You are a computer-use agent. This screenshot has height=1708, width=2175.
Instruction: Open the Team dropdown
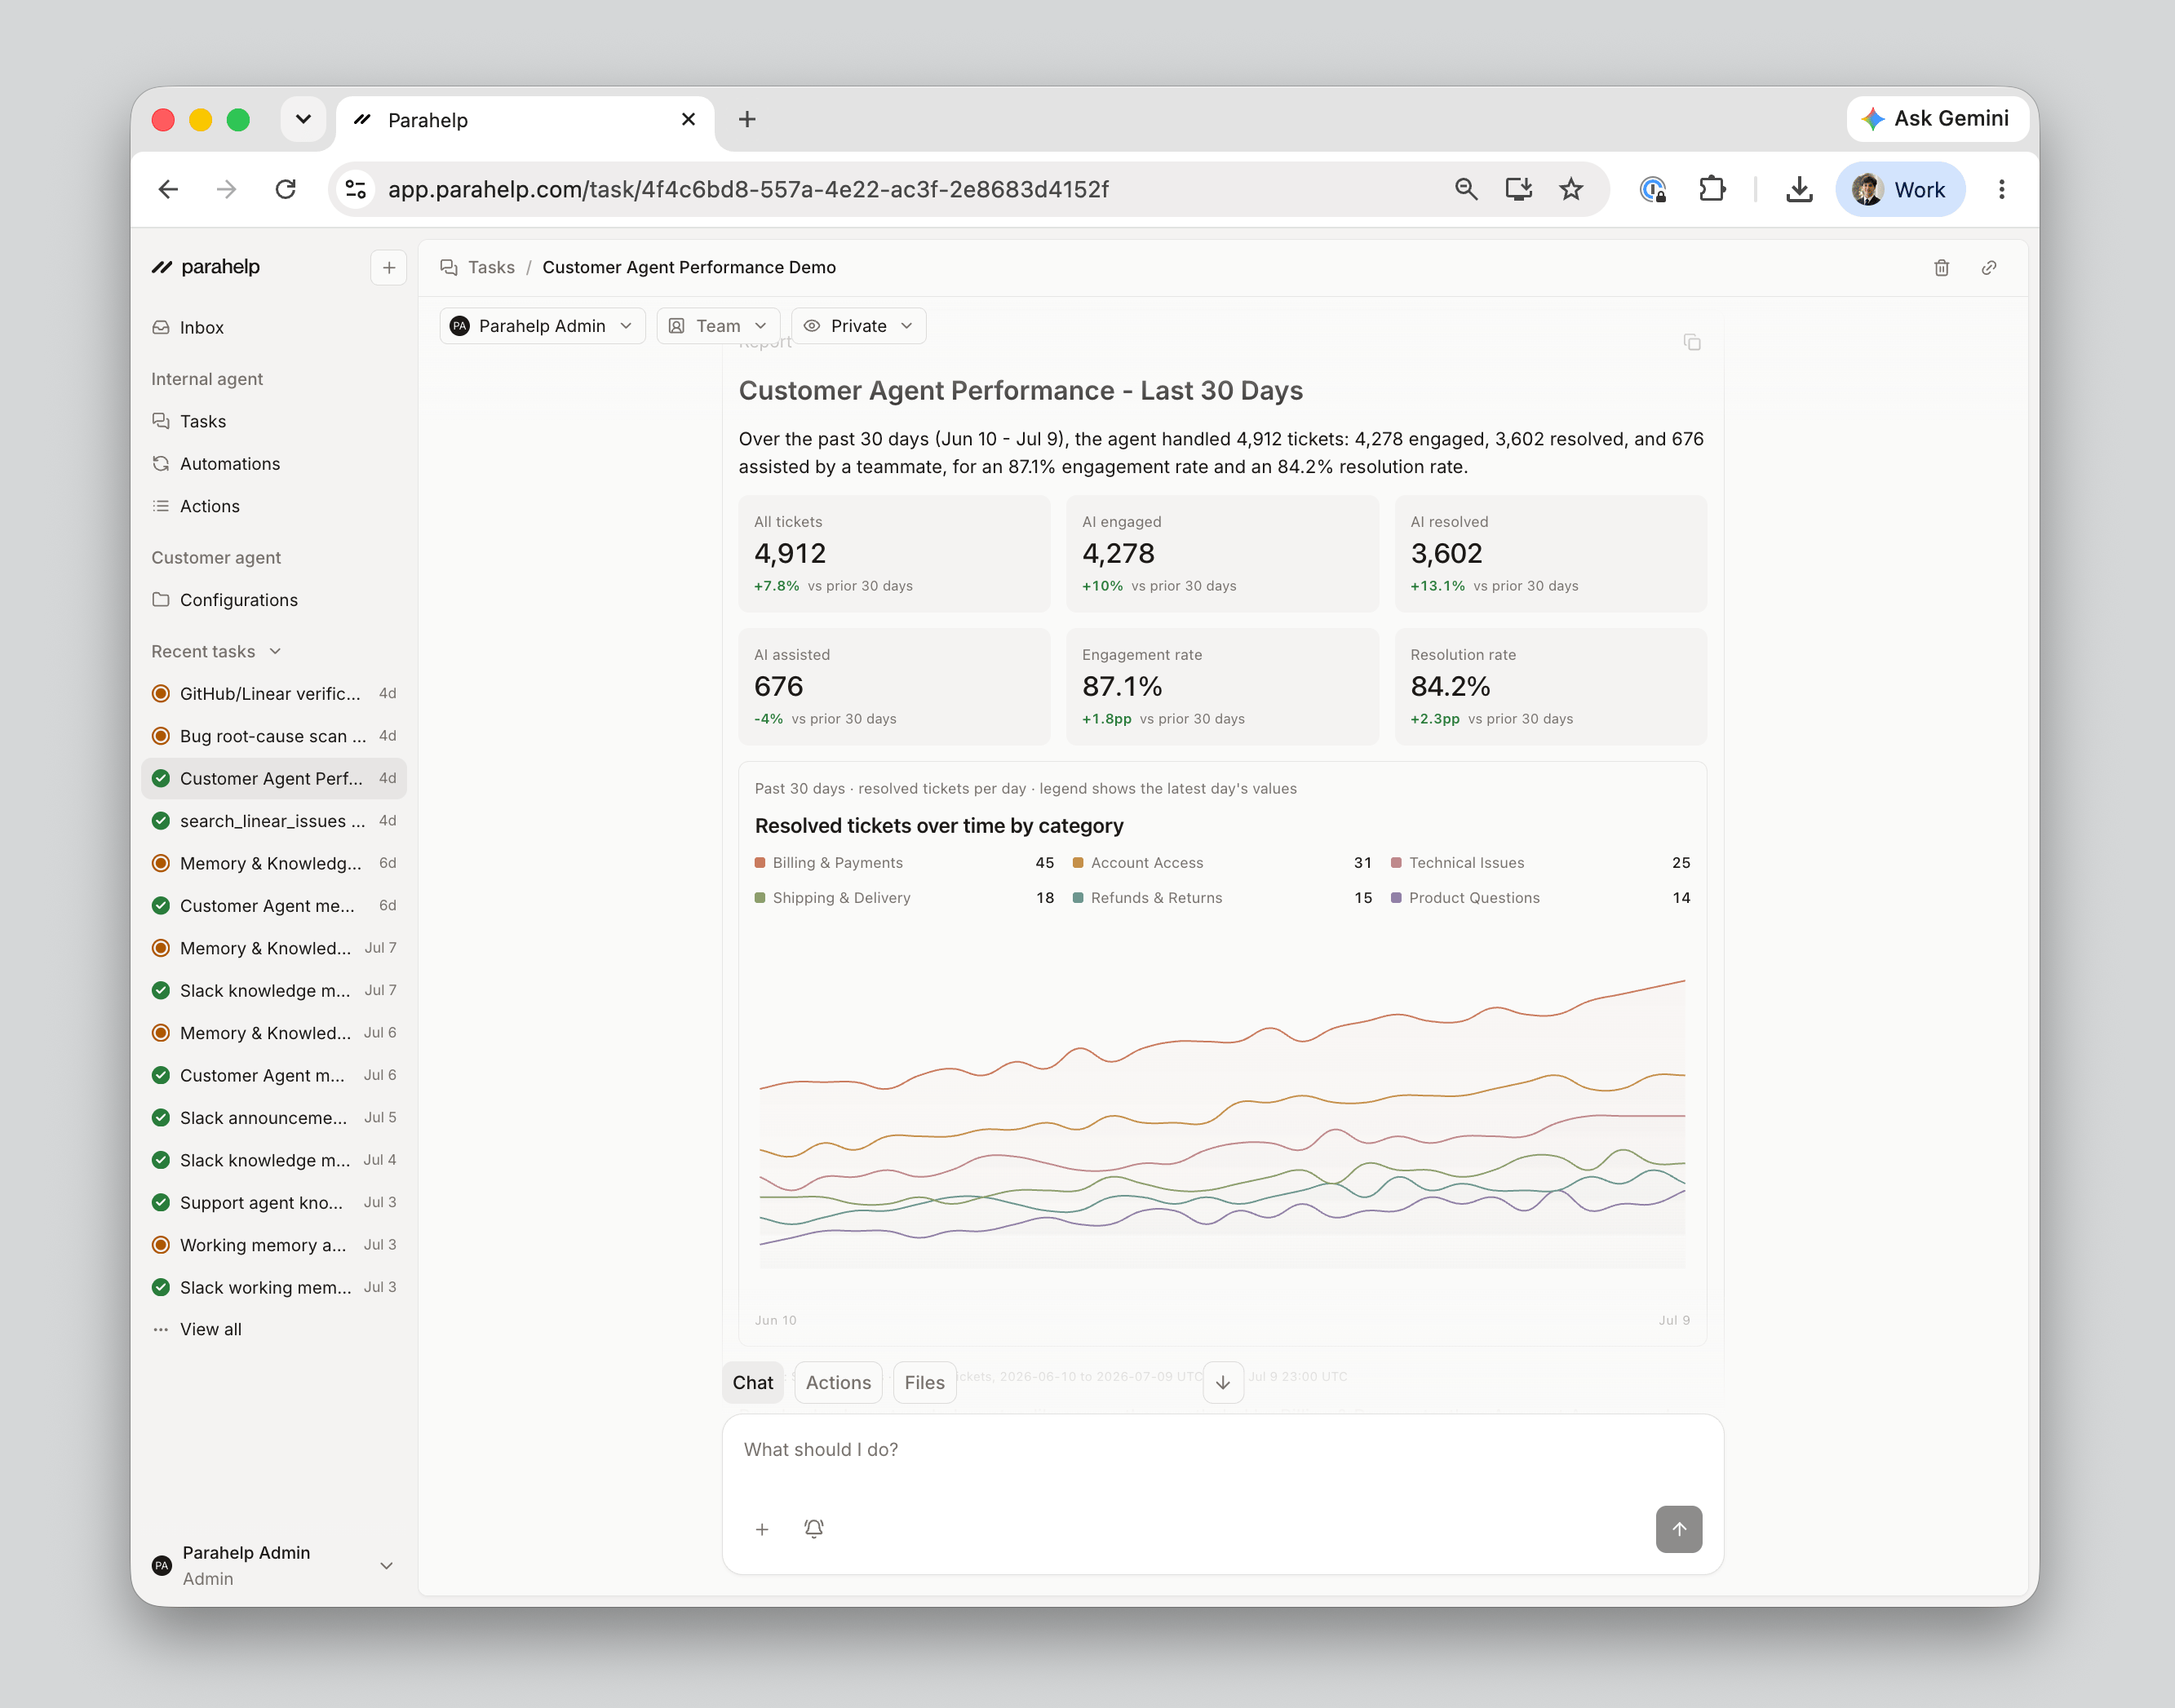click(718, 326)
